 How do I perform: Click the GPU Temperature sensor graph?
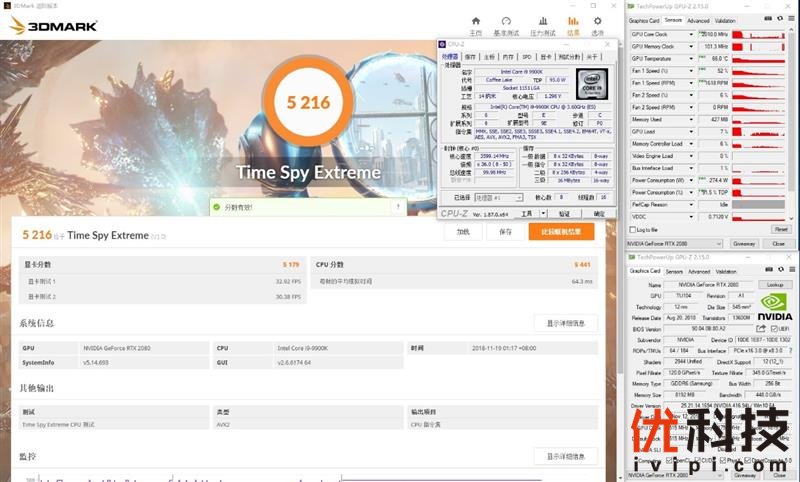[x=759, y=59]
